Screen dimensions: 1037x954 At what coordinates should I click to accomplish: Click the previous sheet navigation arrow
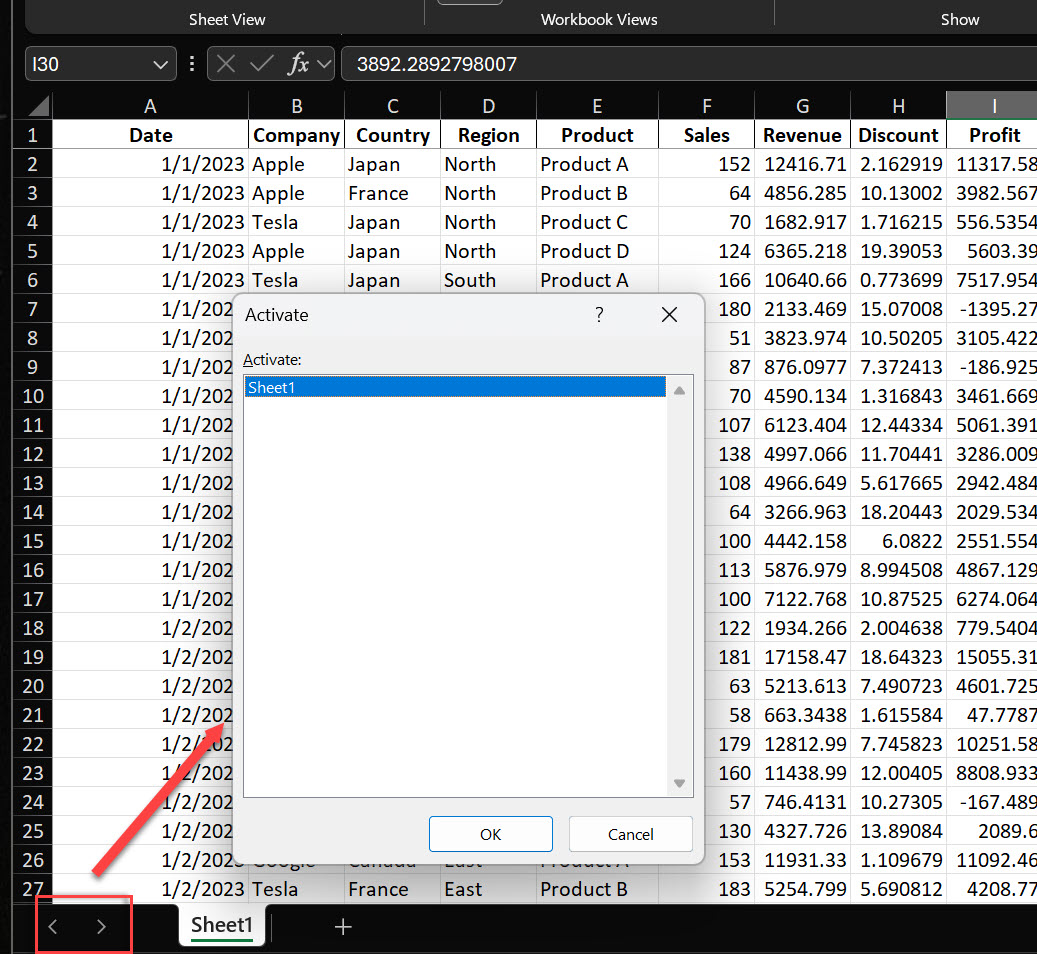click(x=52, y=926)
